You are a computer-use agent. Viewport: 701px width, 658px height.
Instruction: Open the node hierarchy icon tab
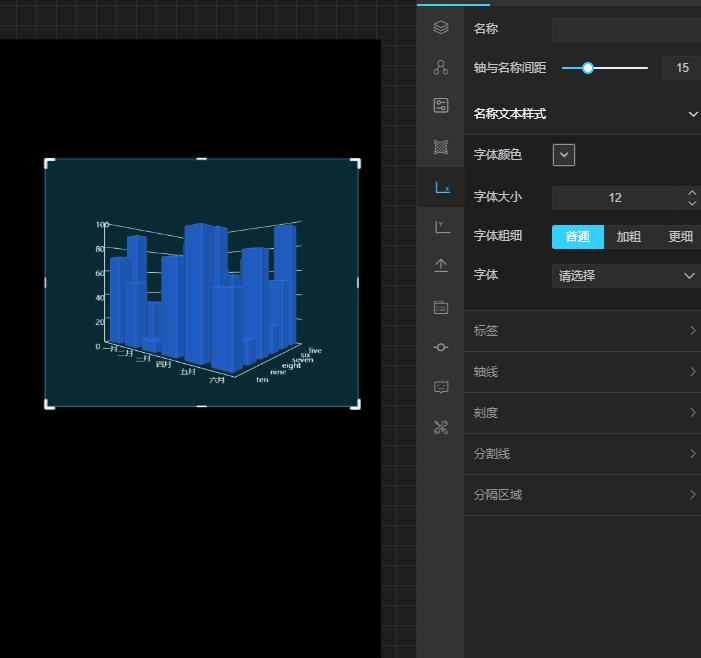tap(441, 67)
